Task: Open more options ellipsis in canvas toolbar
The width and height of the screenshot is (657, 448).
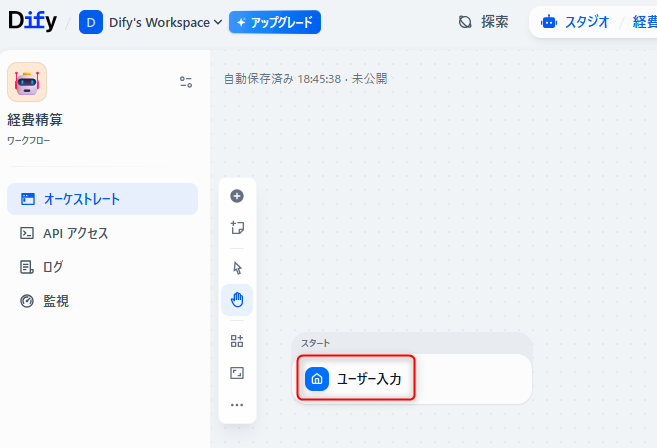Action: pyautogui.click(x=237, y=405)
